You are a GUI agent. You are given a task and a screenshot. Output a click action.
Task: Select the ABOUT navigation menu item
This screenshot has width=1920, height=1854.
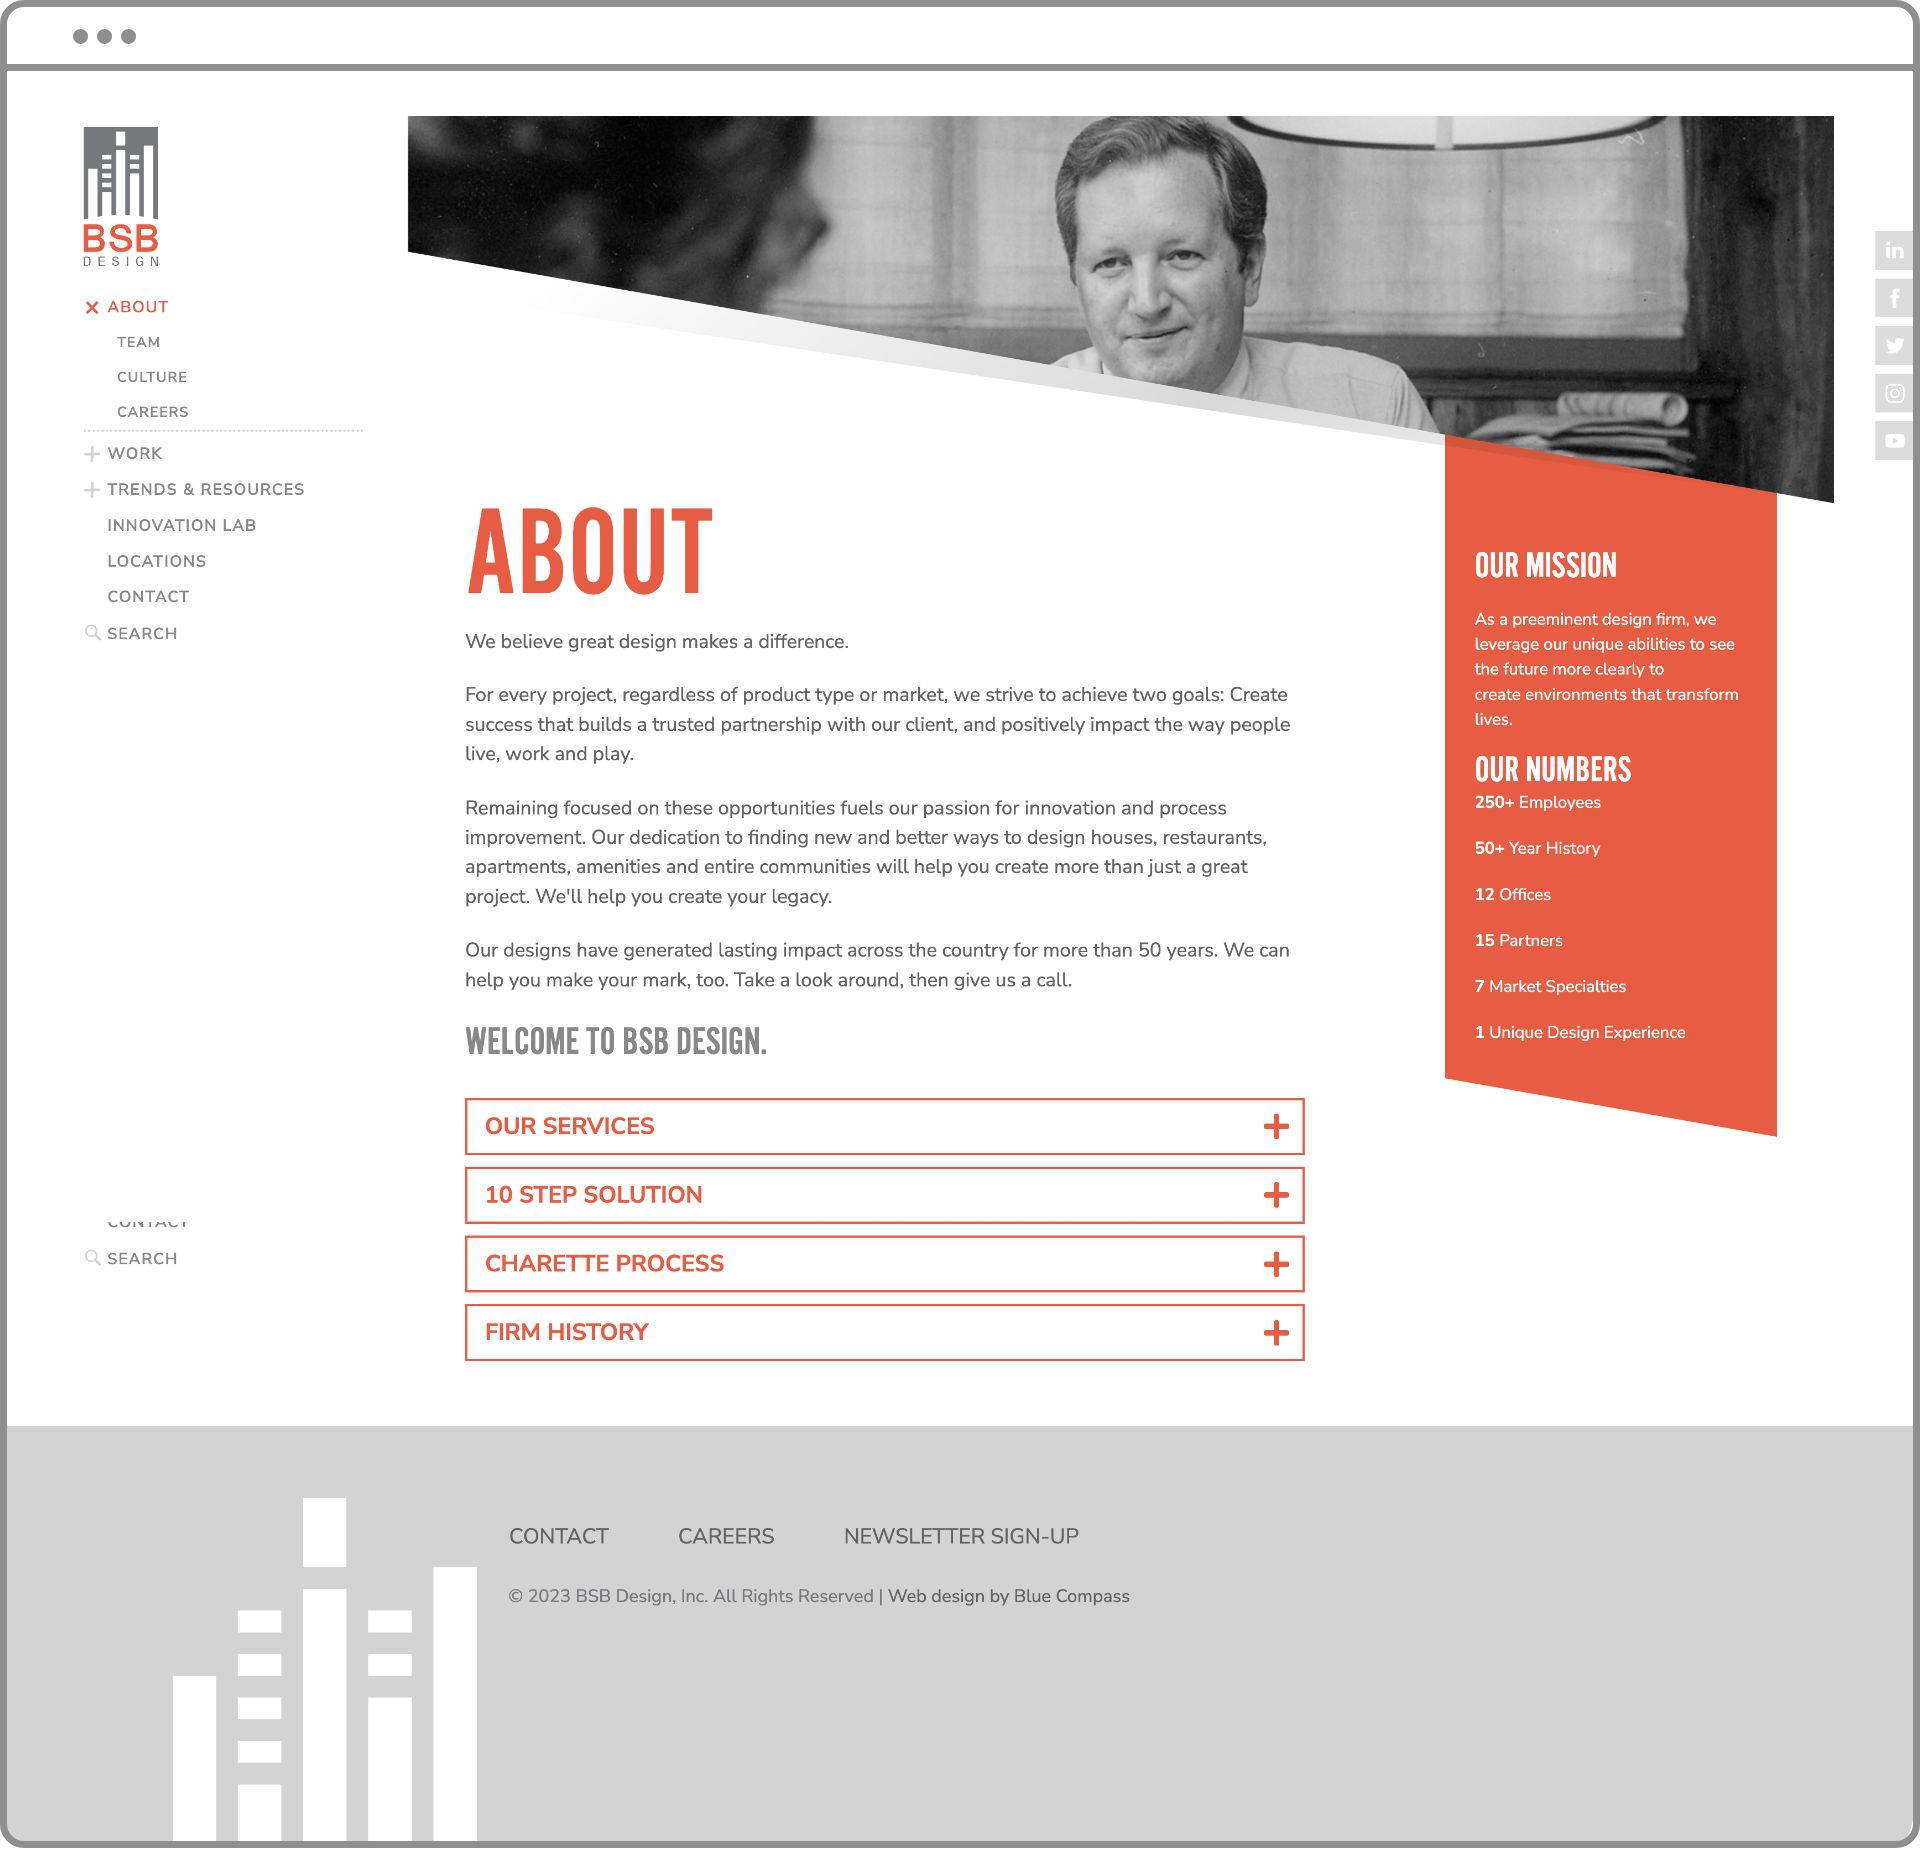(139, 307)
